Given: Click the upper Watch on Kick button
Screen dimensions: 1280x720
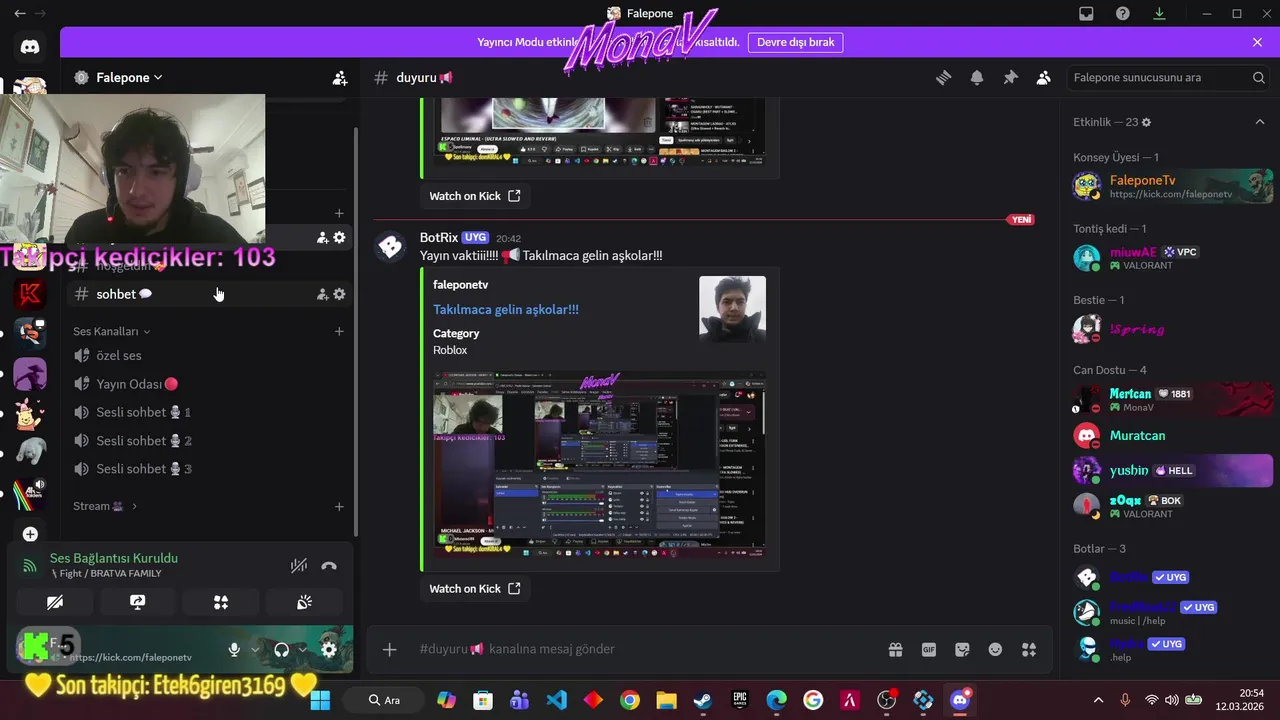Looking at the screenshot, I should [x=475, y=196].
